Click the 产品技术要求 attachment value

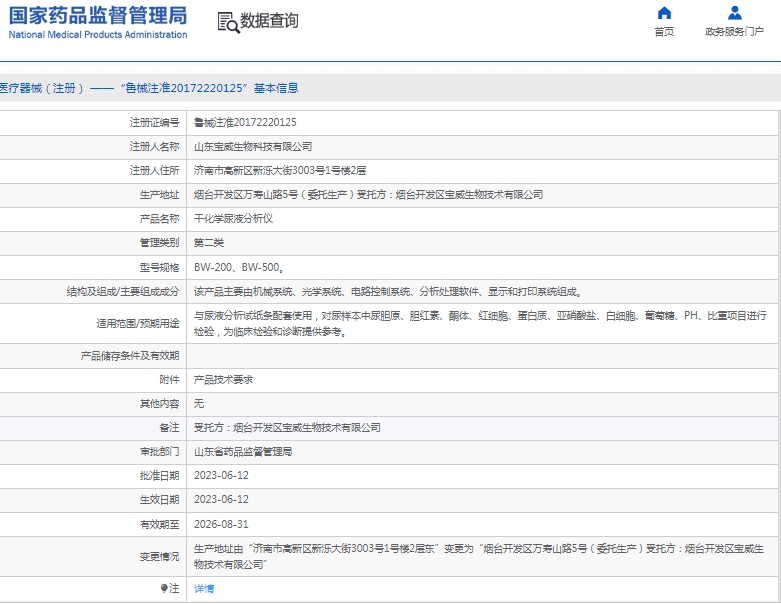(x=223, y=379)
